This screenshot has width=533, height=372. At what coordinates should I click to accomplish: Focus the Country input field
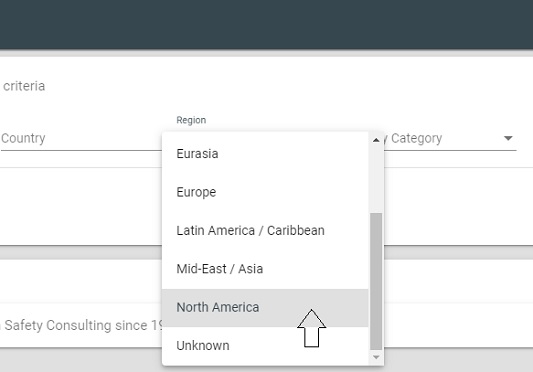tap(81, 138)
